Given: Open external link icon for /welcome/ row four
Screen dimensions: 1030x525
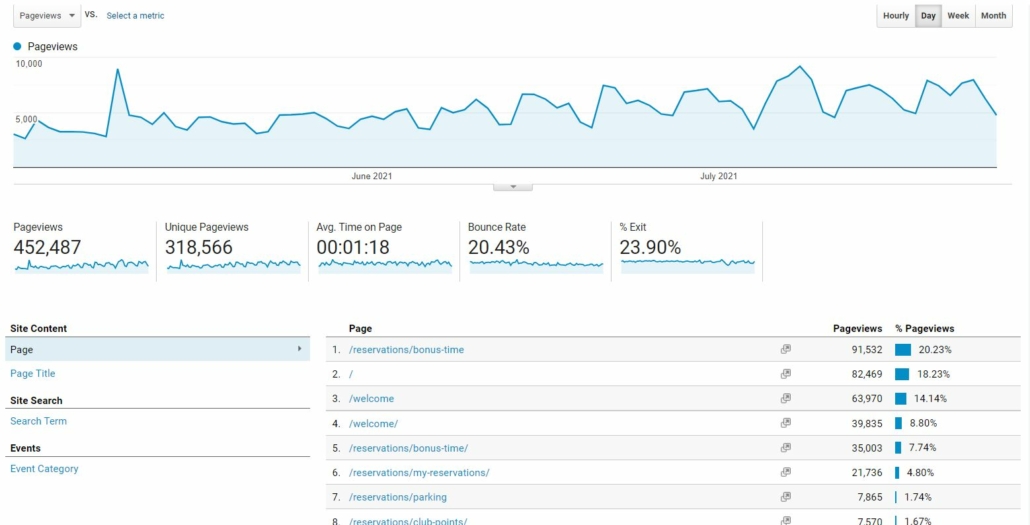Looking at the screenshot, I should [786, 423].
